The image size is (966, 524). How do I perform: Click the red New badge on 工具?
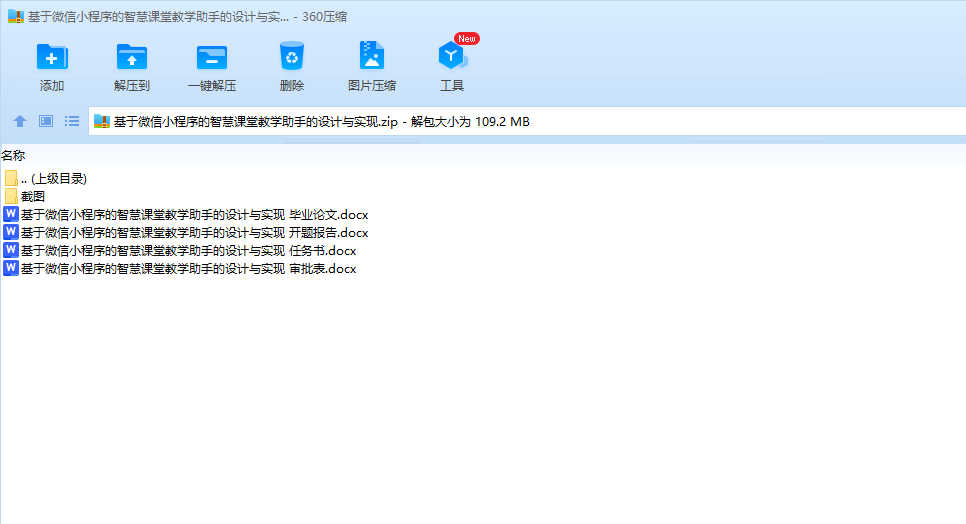pos(466,39)
